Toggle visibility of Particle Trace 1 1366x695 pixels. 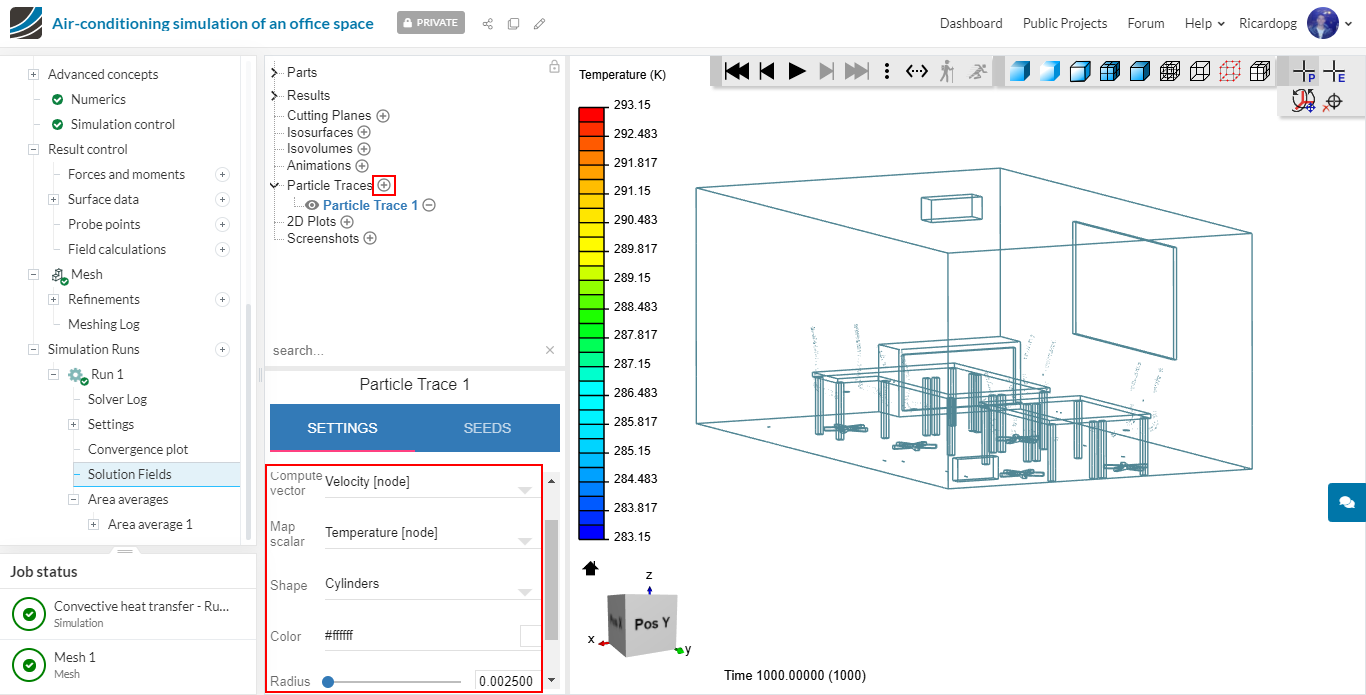[x=311, y=205]
